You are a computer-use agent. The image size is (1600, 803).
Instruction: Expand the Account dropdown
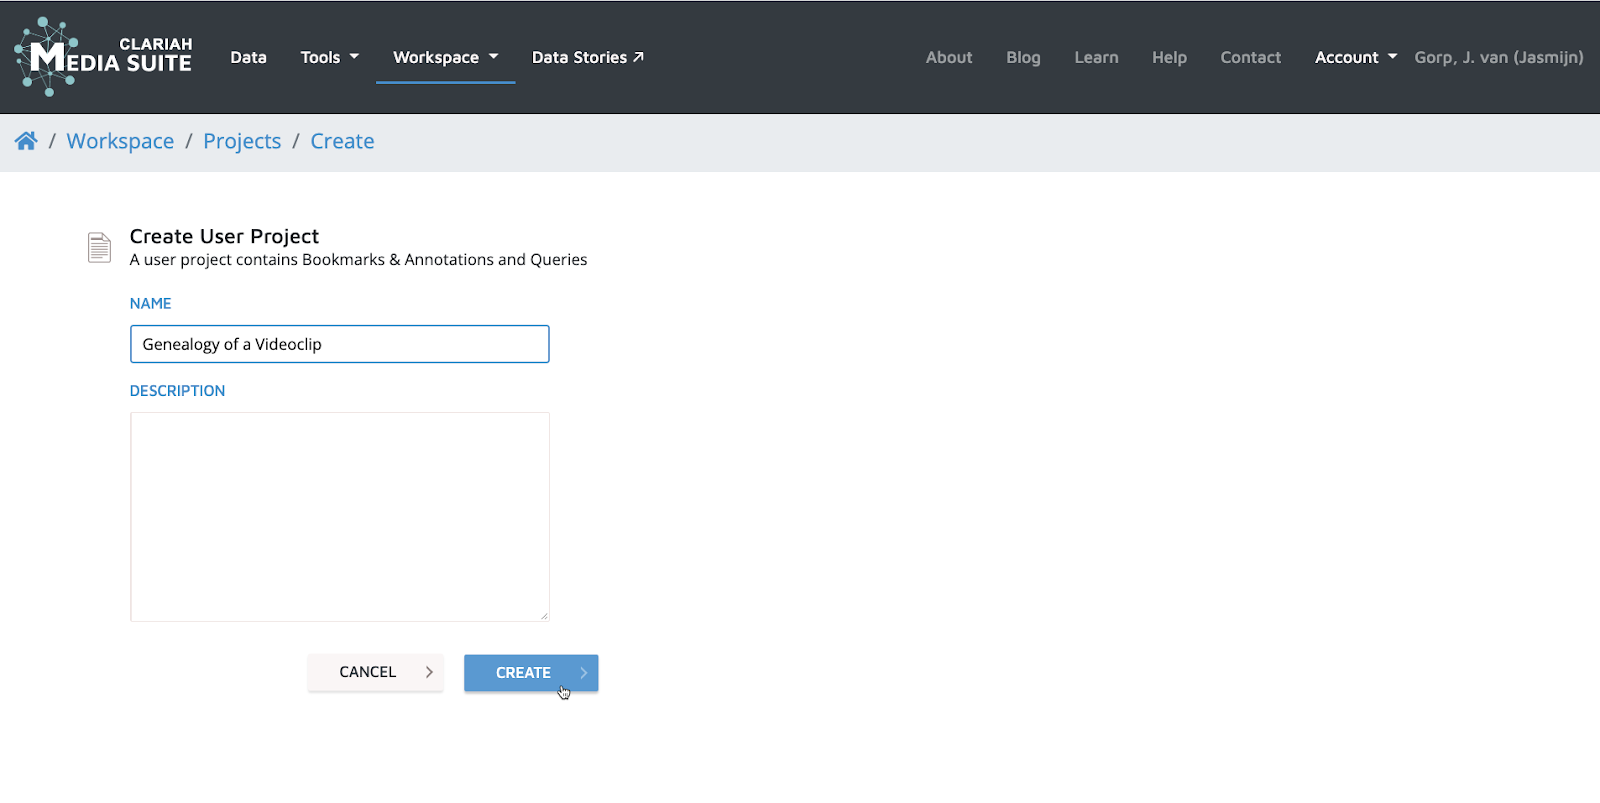pyautogui.click(x=1355, y=57)
